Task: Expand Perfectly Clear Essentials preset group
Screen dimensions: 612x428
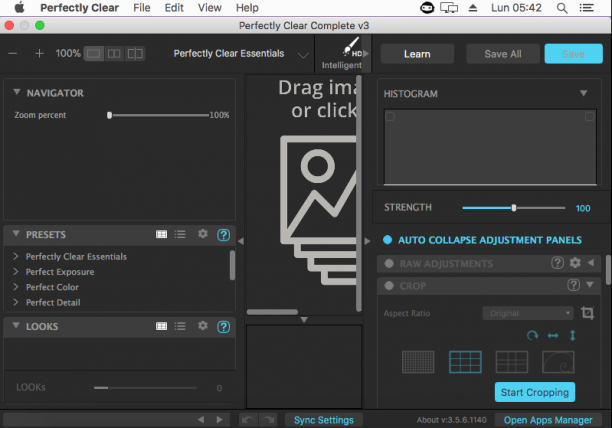Action: [16, 256]
